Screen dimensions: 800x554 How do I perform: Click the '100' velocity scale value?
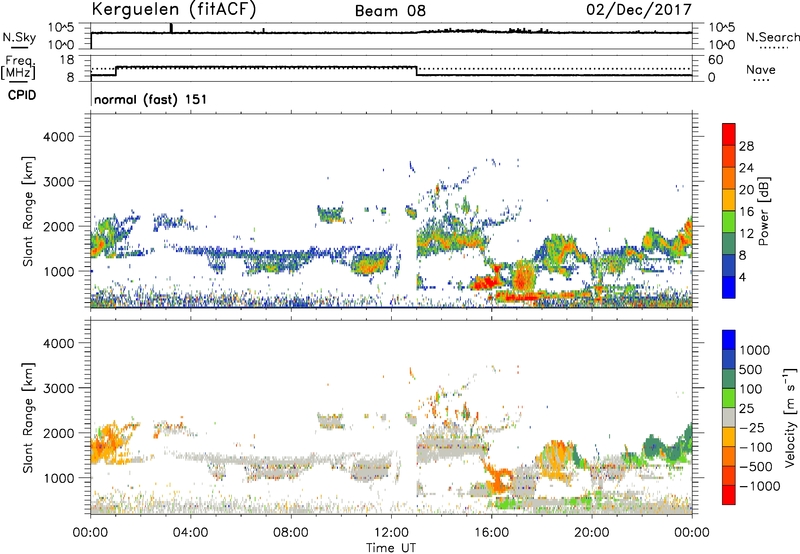pos(751,389)
